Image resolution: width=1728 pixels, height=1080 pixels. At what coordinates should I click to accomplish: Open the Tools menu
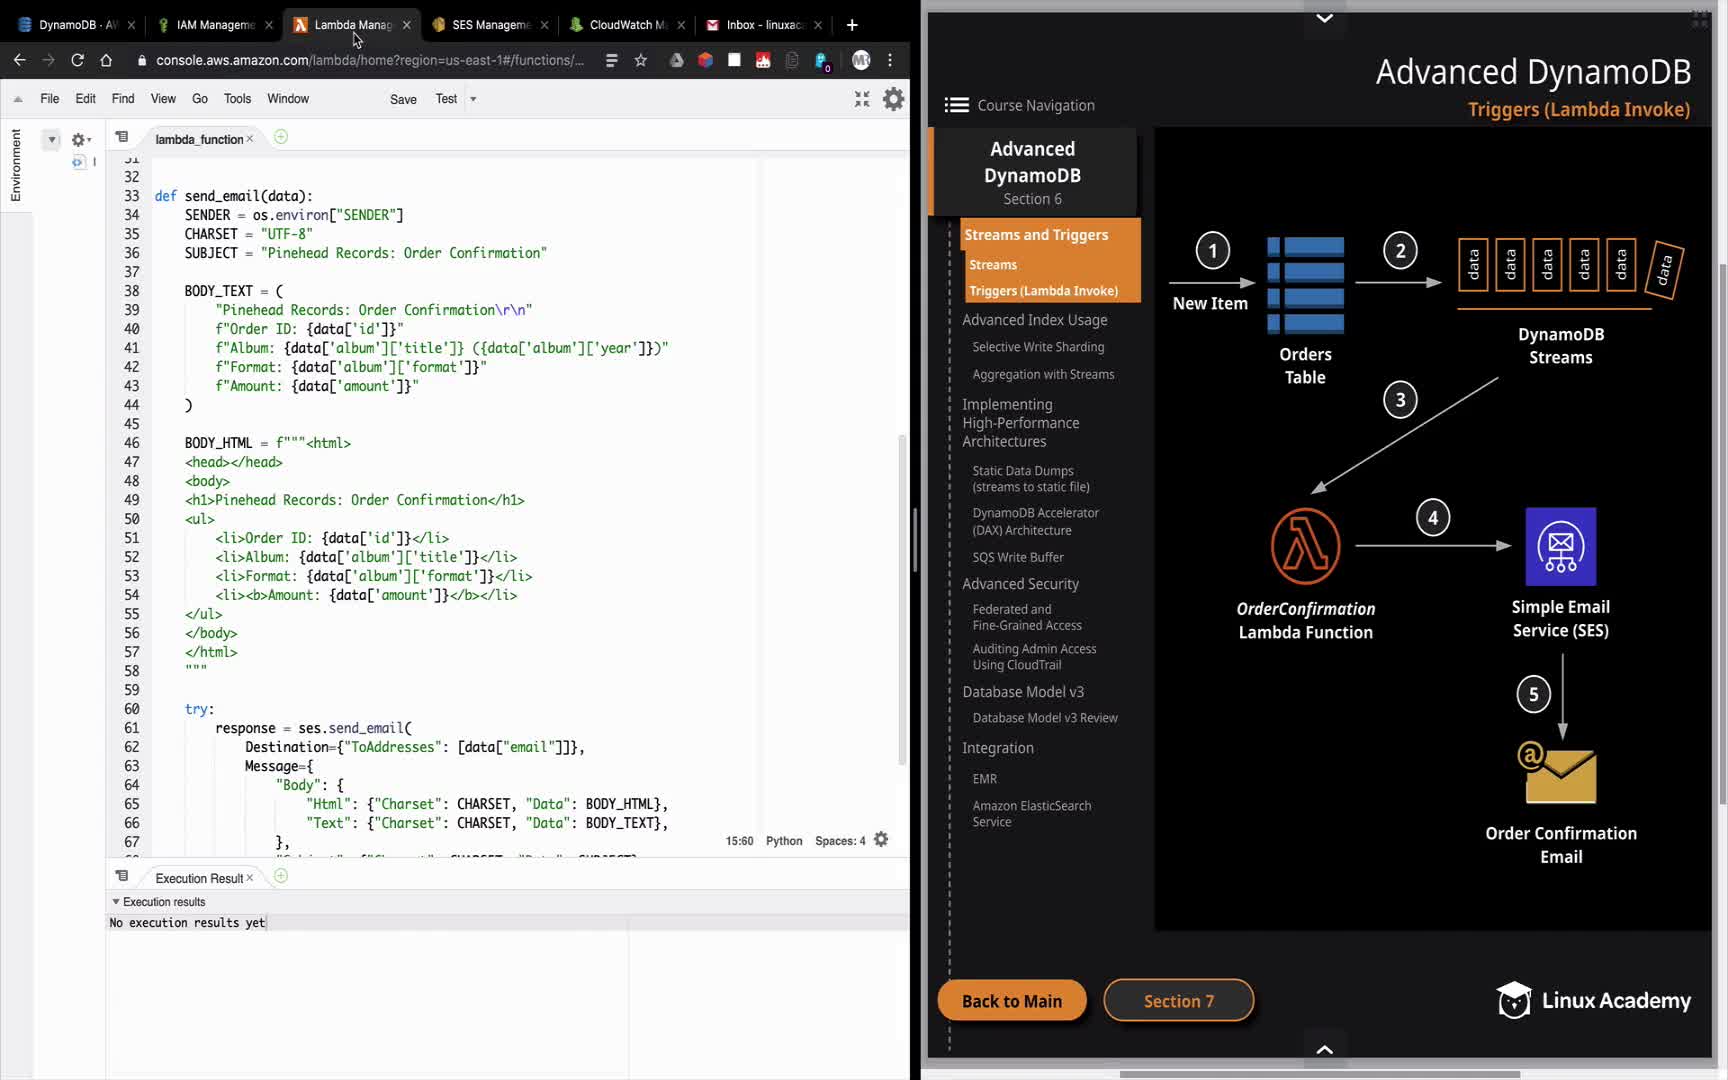pyautogui.click(x=237, y=99)
